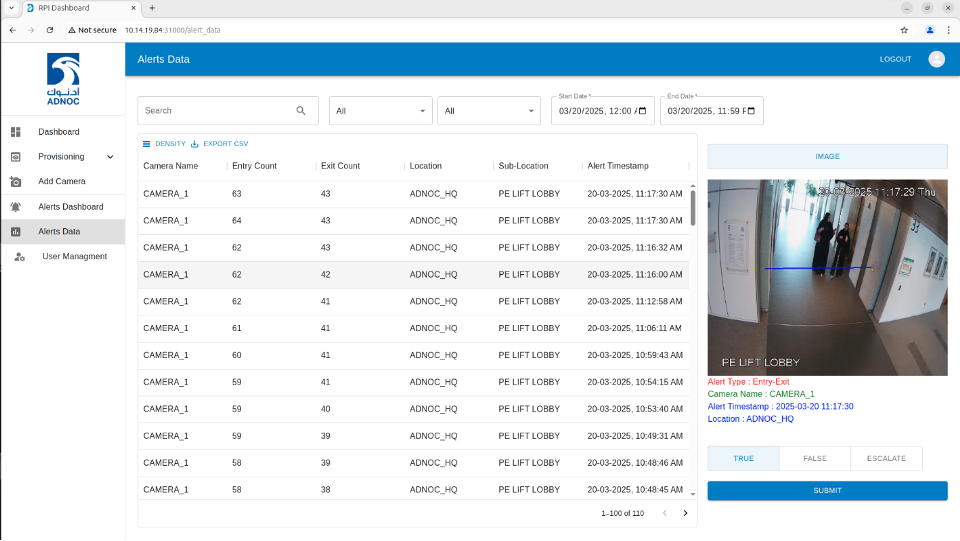Screen dimensions: 960x541
Task: Click the Start Date input field
Action: click(x=602, y=111)
